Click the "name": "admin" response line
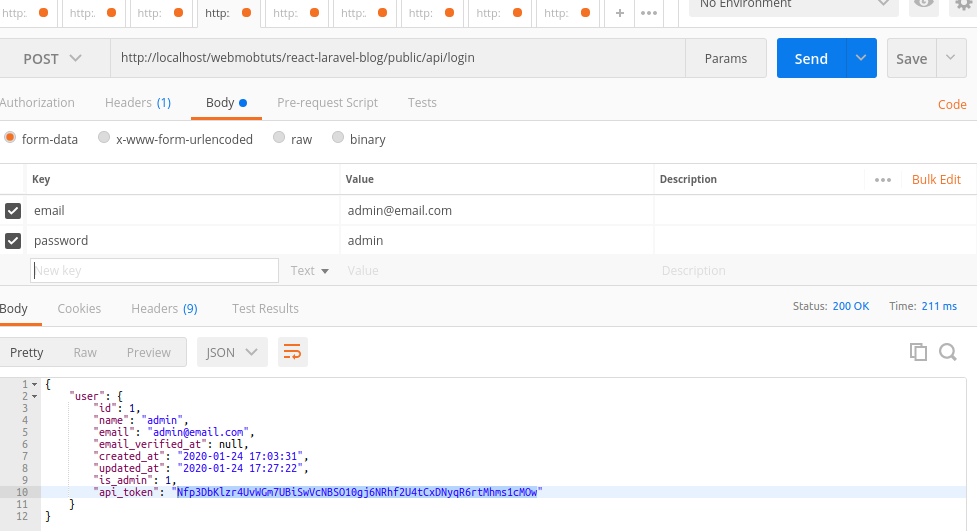The image size is (977, 531). coord(140,420)
